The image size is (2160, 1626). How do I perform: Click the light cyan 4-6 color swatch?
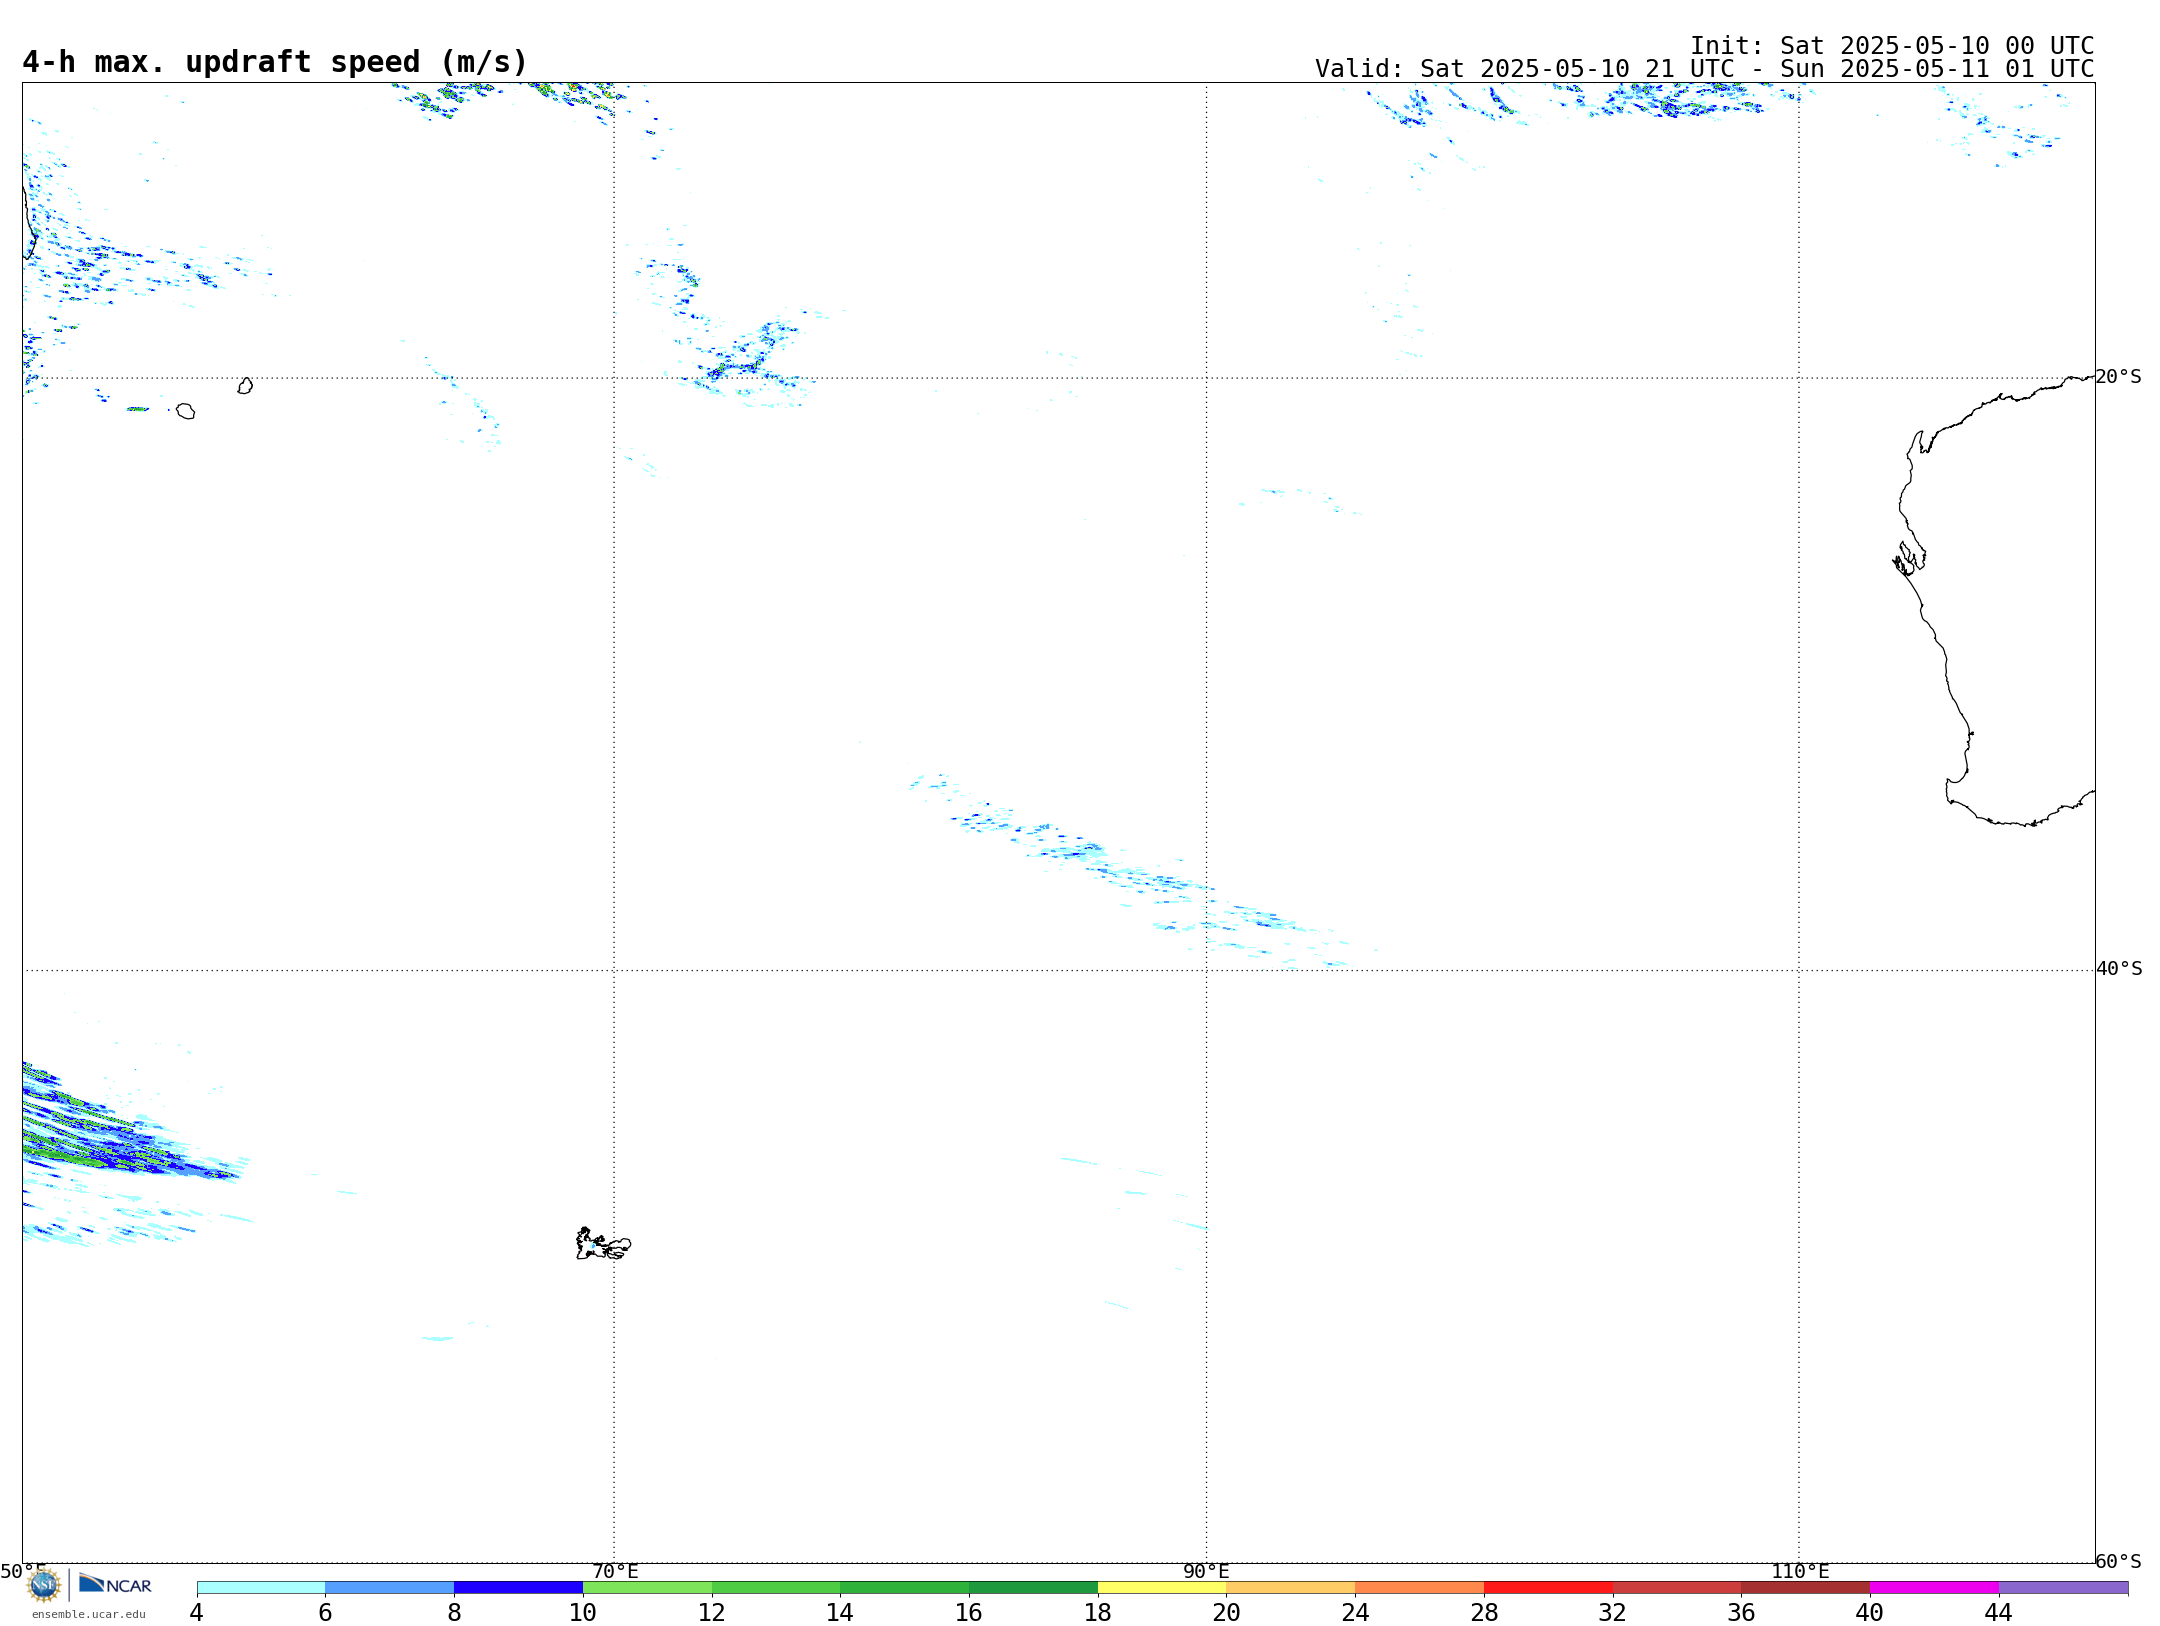tap(261, 1588)
